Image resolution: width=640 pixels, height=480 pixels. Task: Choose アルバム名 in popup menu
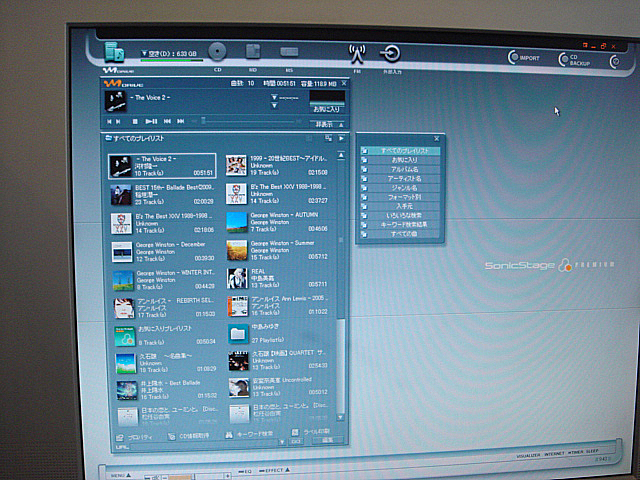pos(400,169)
